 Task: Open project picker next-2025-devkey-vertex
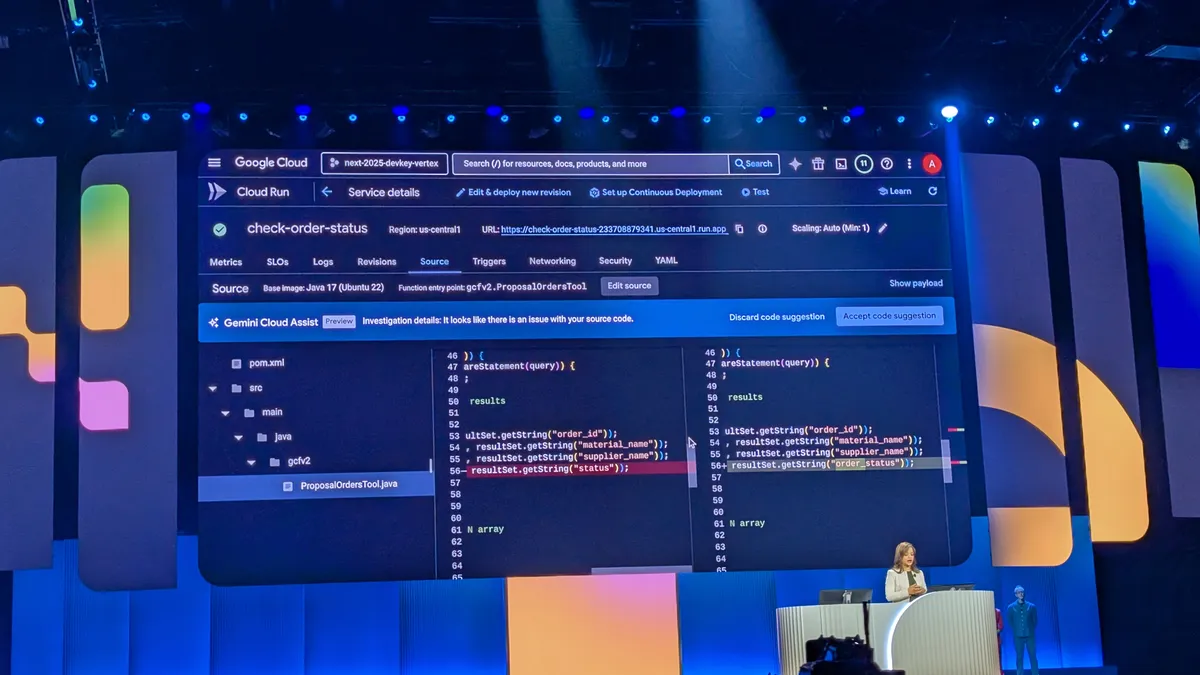pyautogui.click(x=385, y=163)
